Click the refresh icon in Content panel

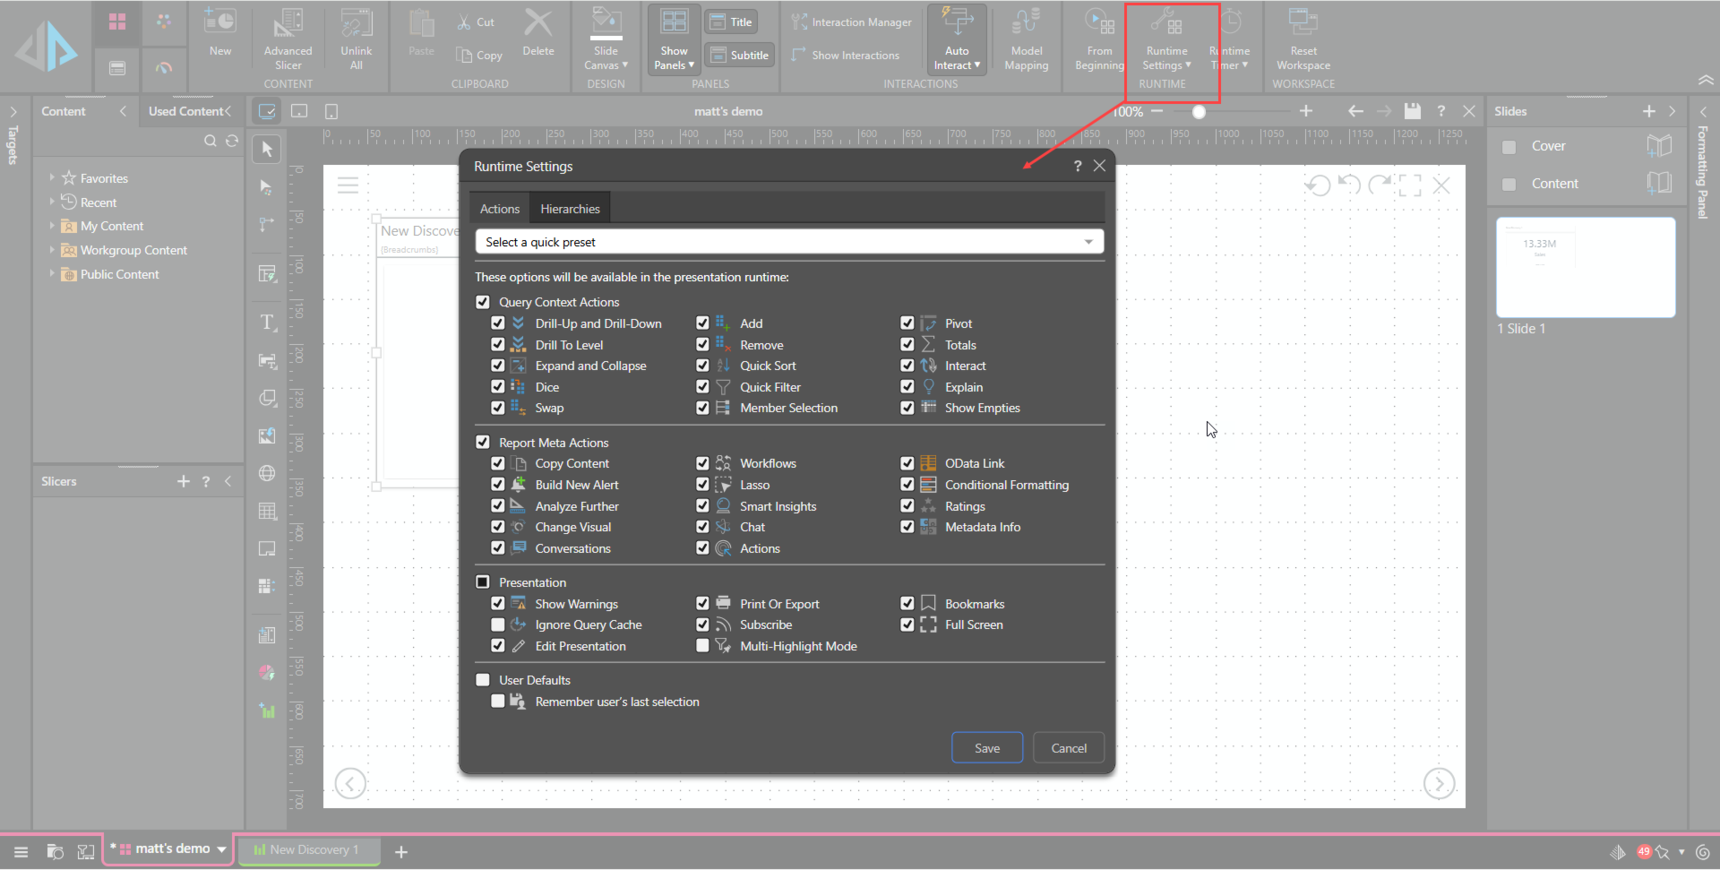tap(232, 141)
